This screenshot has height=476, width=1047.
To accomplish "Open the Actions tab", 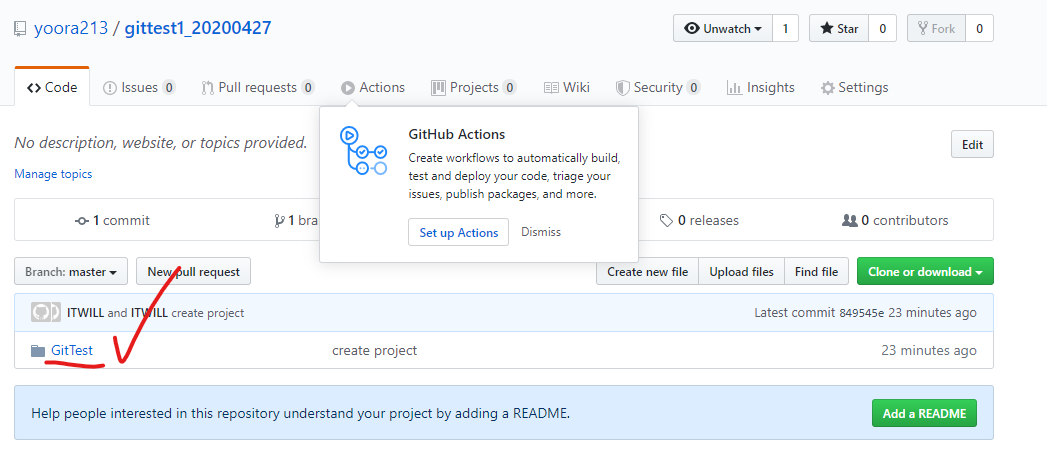I will pos(373,87).
